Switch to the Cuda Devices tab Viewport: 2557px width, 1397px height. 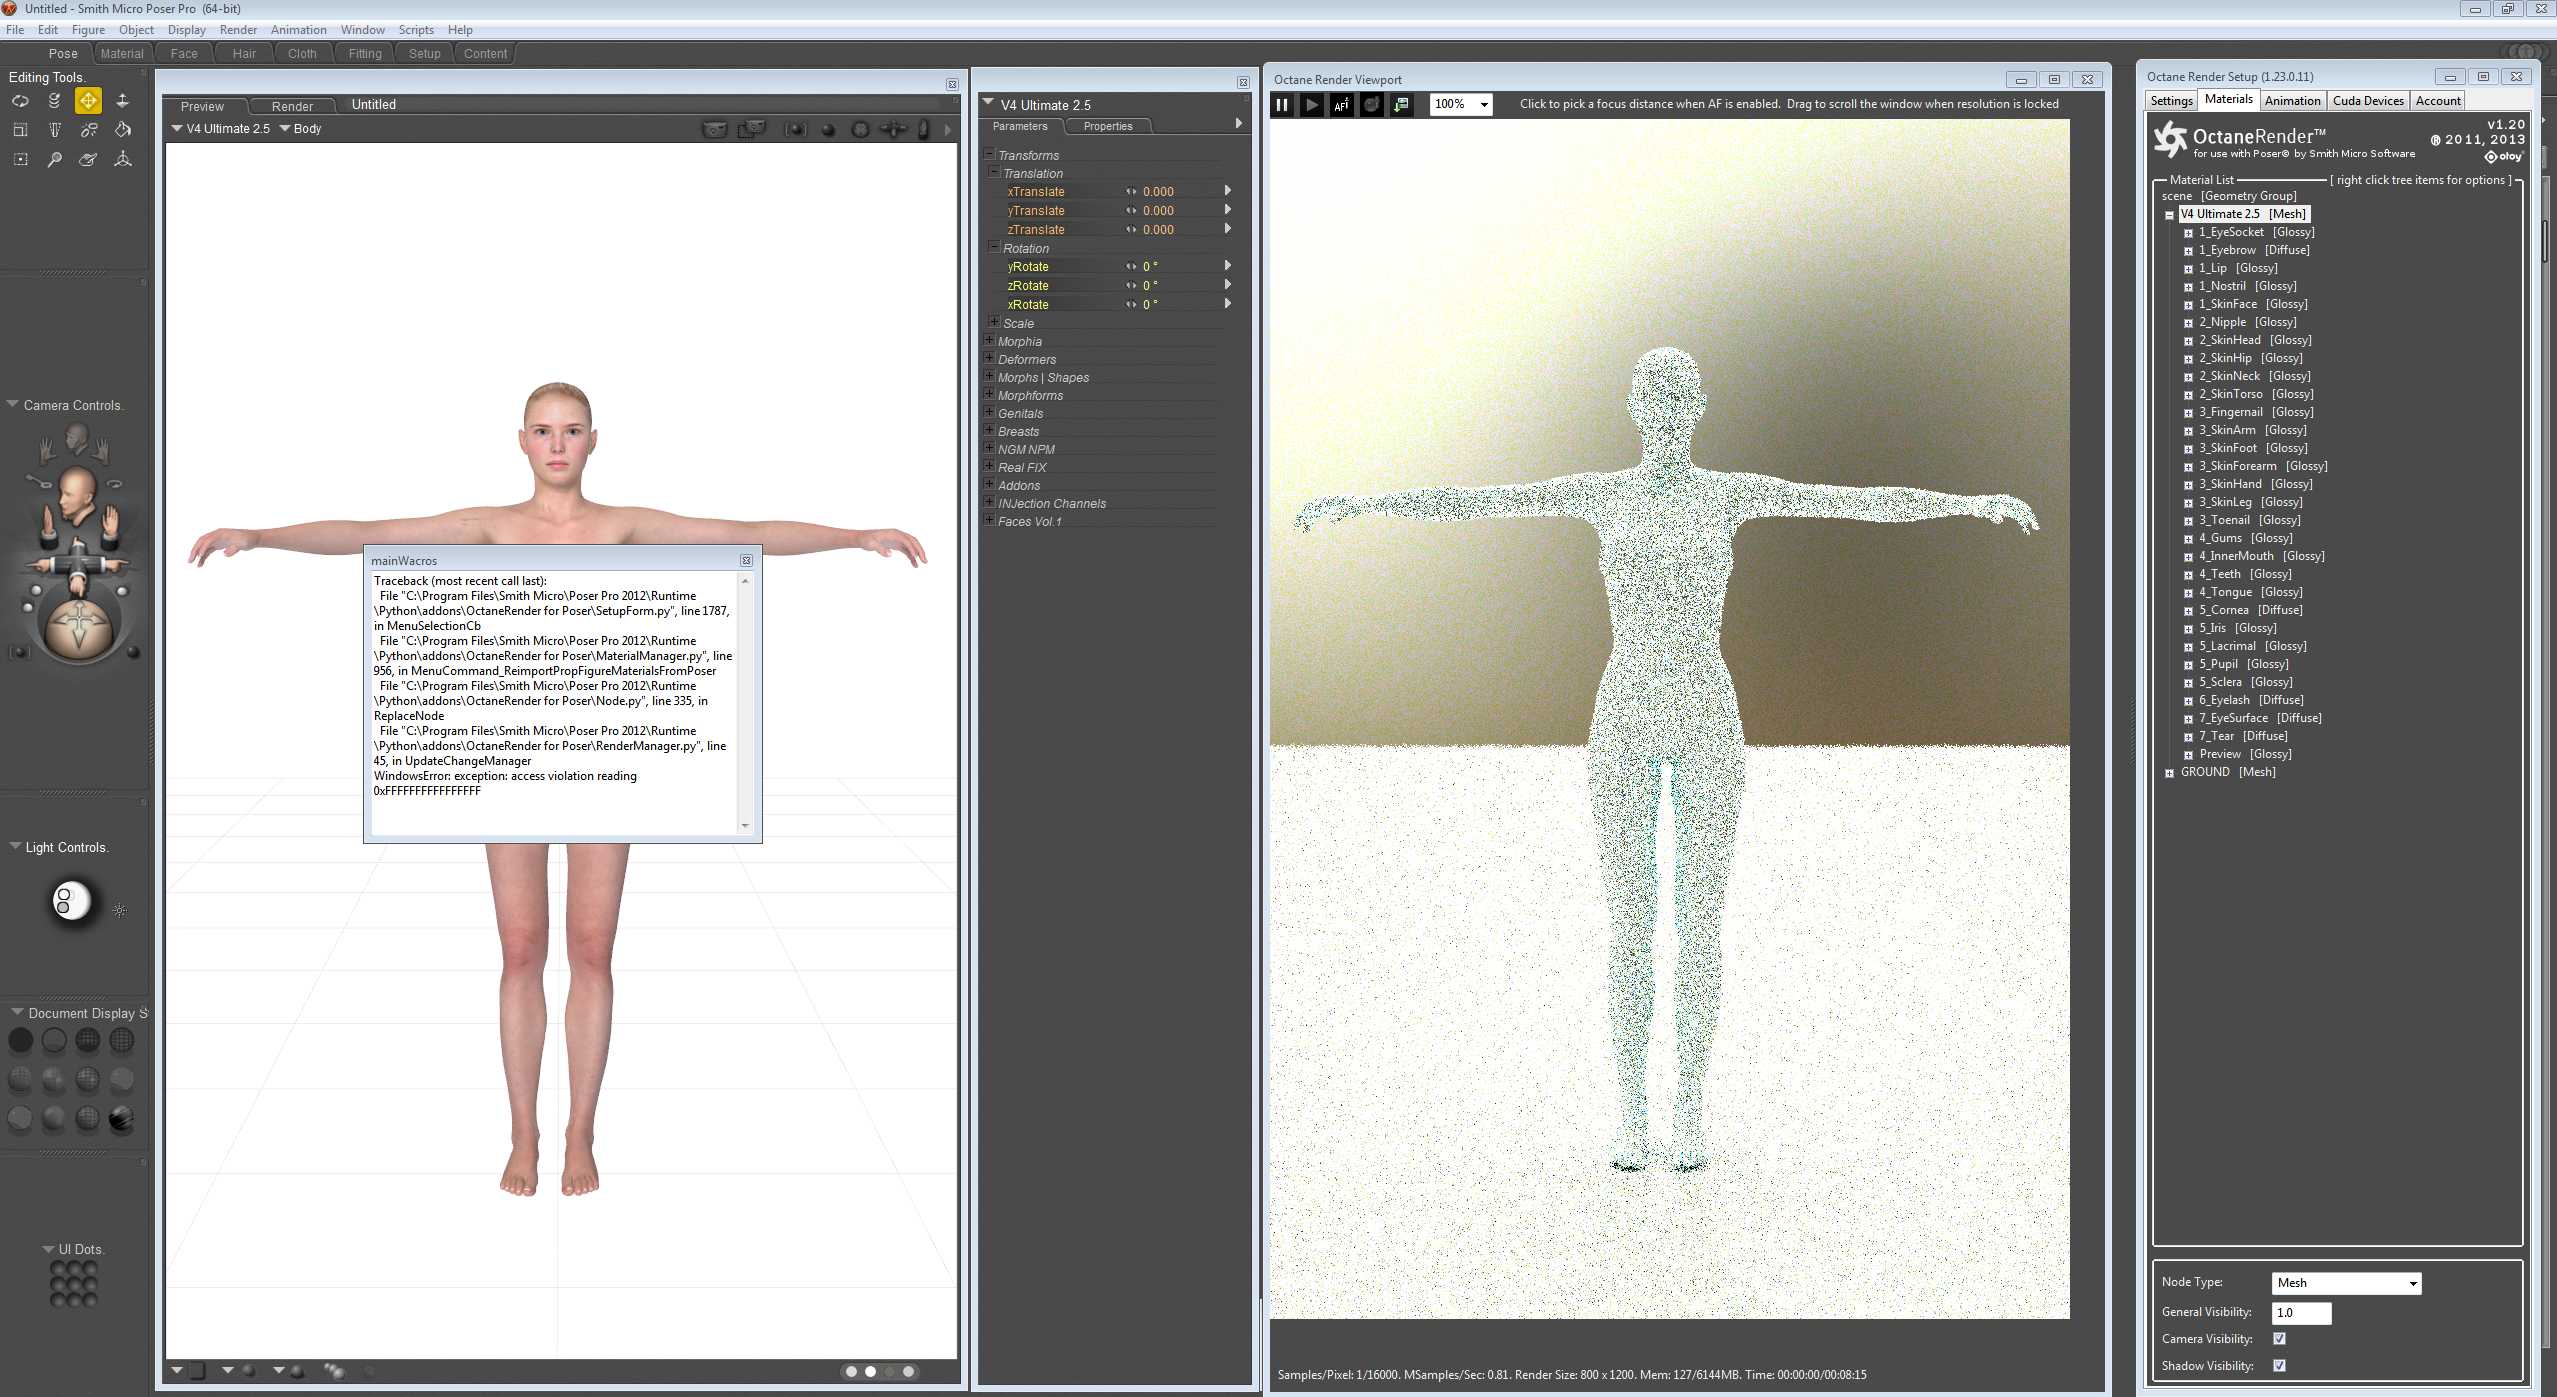[2367, 101]
